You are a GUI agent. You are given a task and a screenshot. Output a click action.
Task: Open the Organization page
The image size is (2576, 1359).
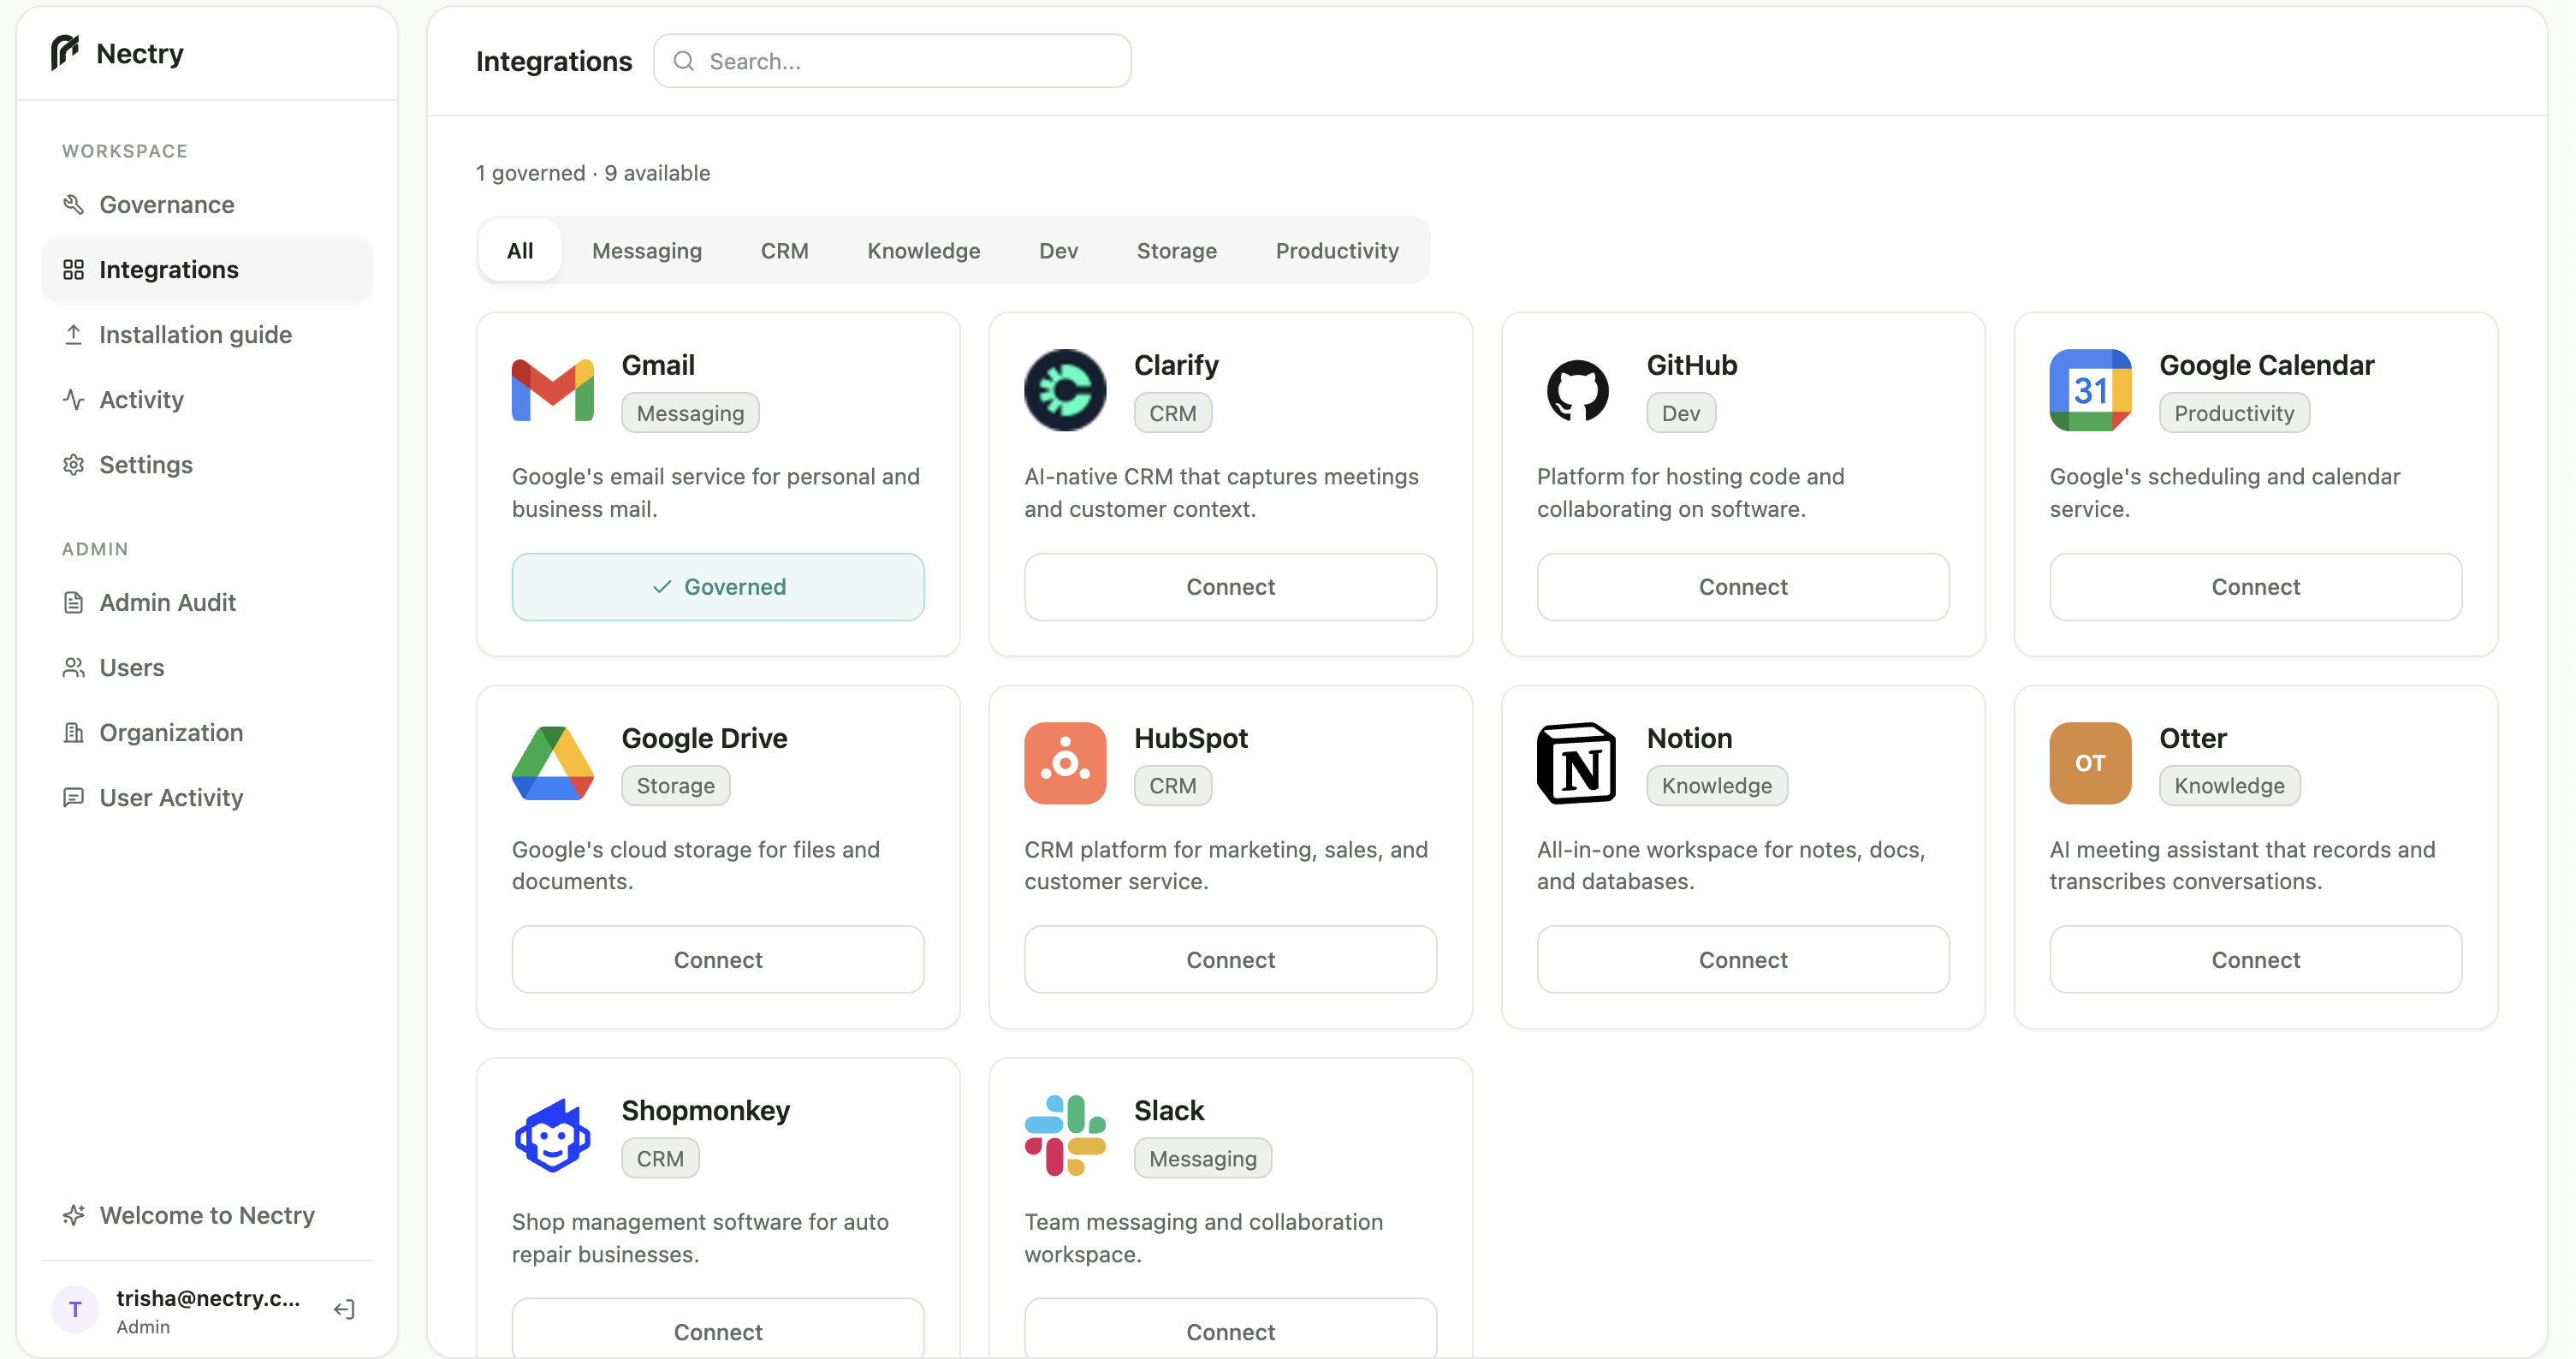pyautogui.click(x=207, y=732)
